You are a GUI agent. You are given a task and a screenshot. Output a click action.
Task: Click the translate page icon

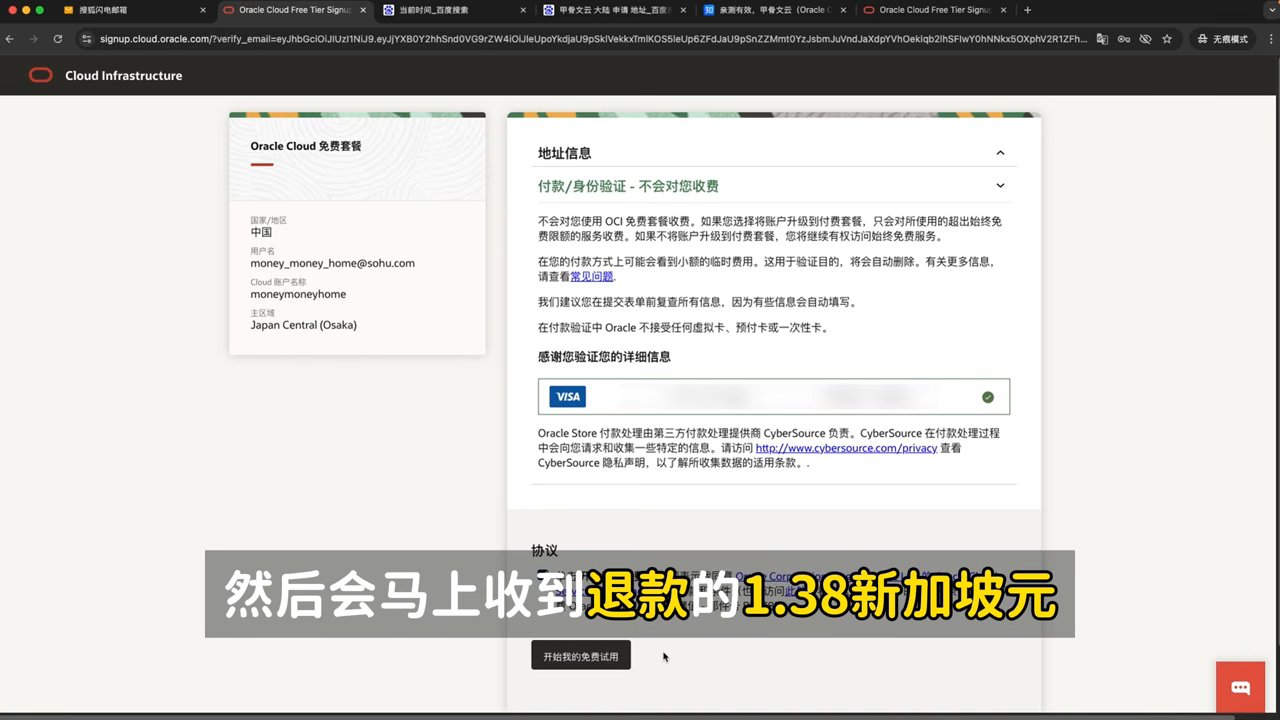click(x=1102, y=39)
